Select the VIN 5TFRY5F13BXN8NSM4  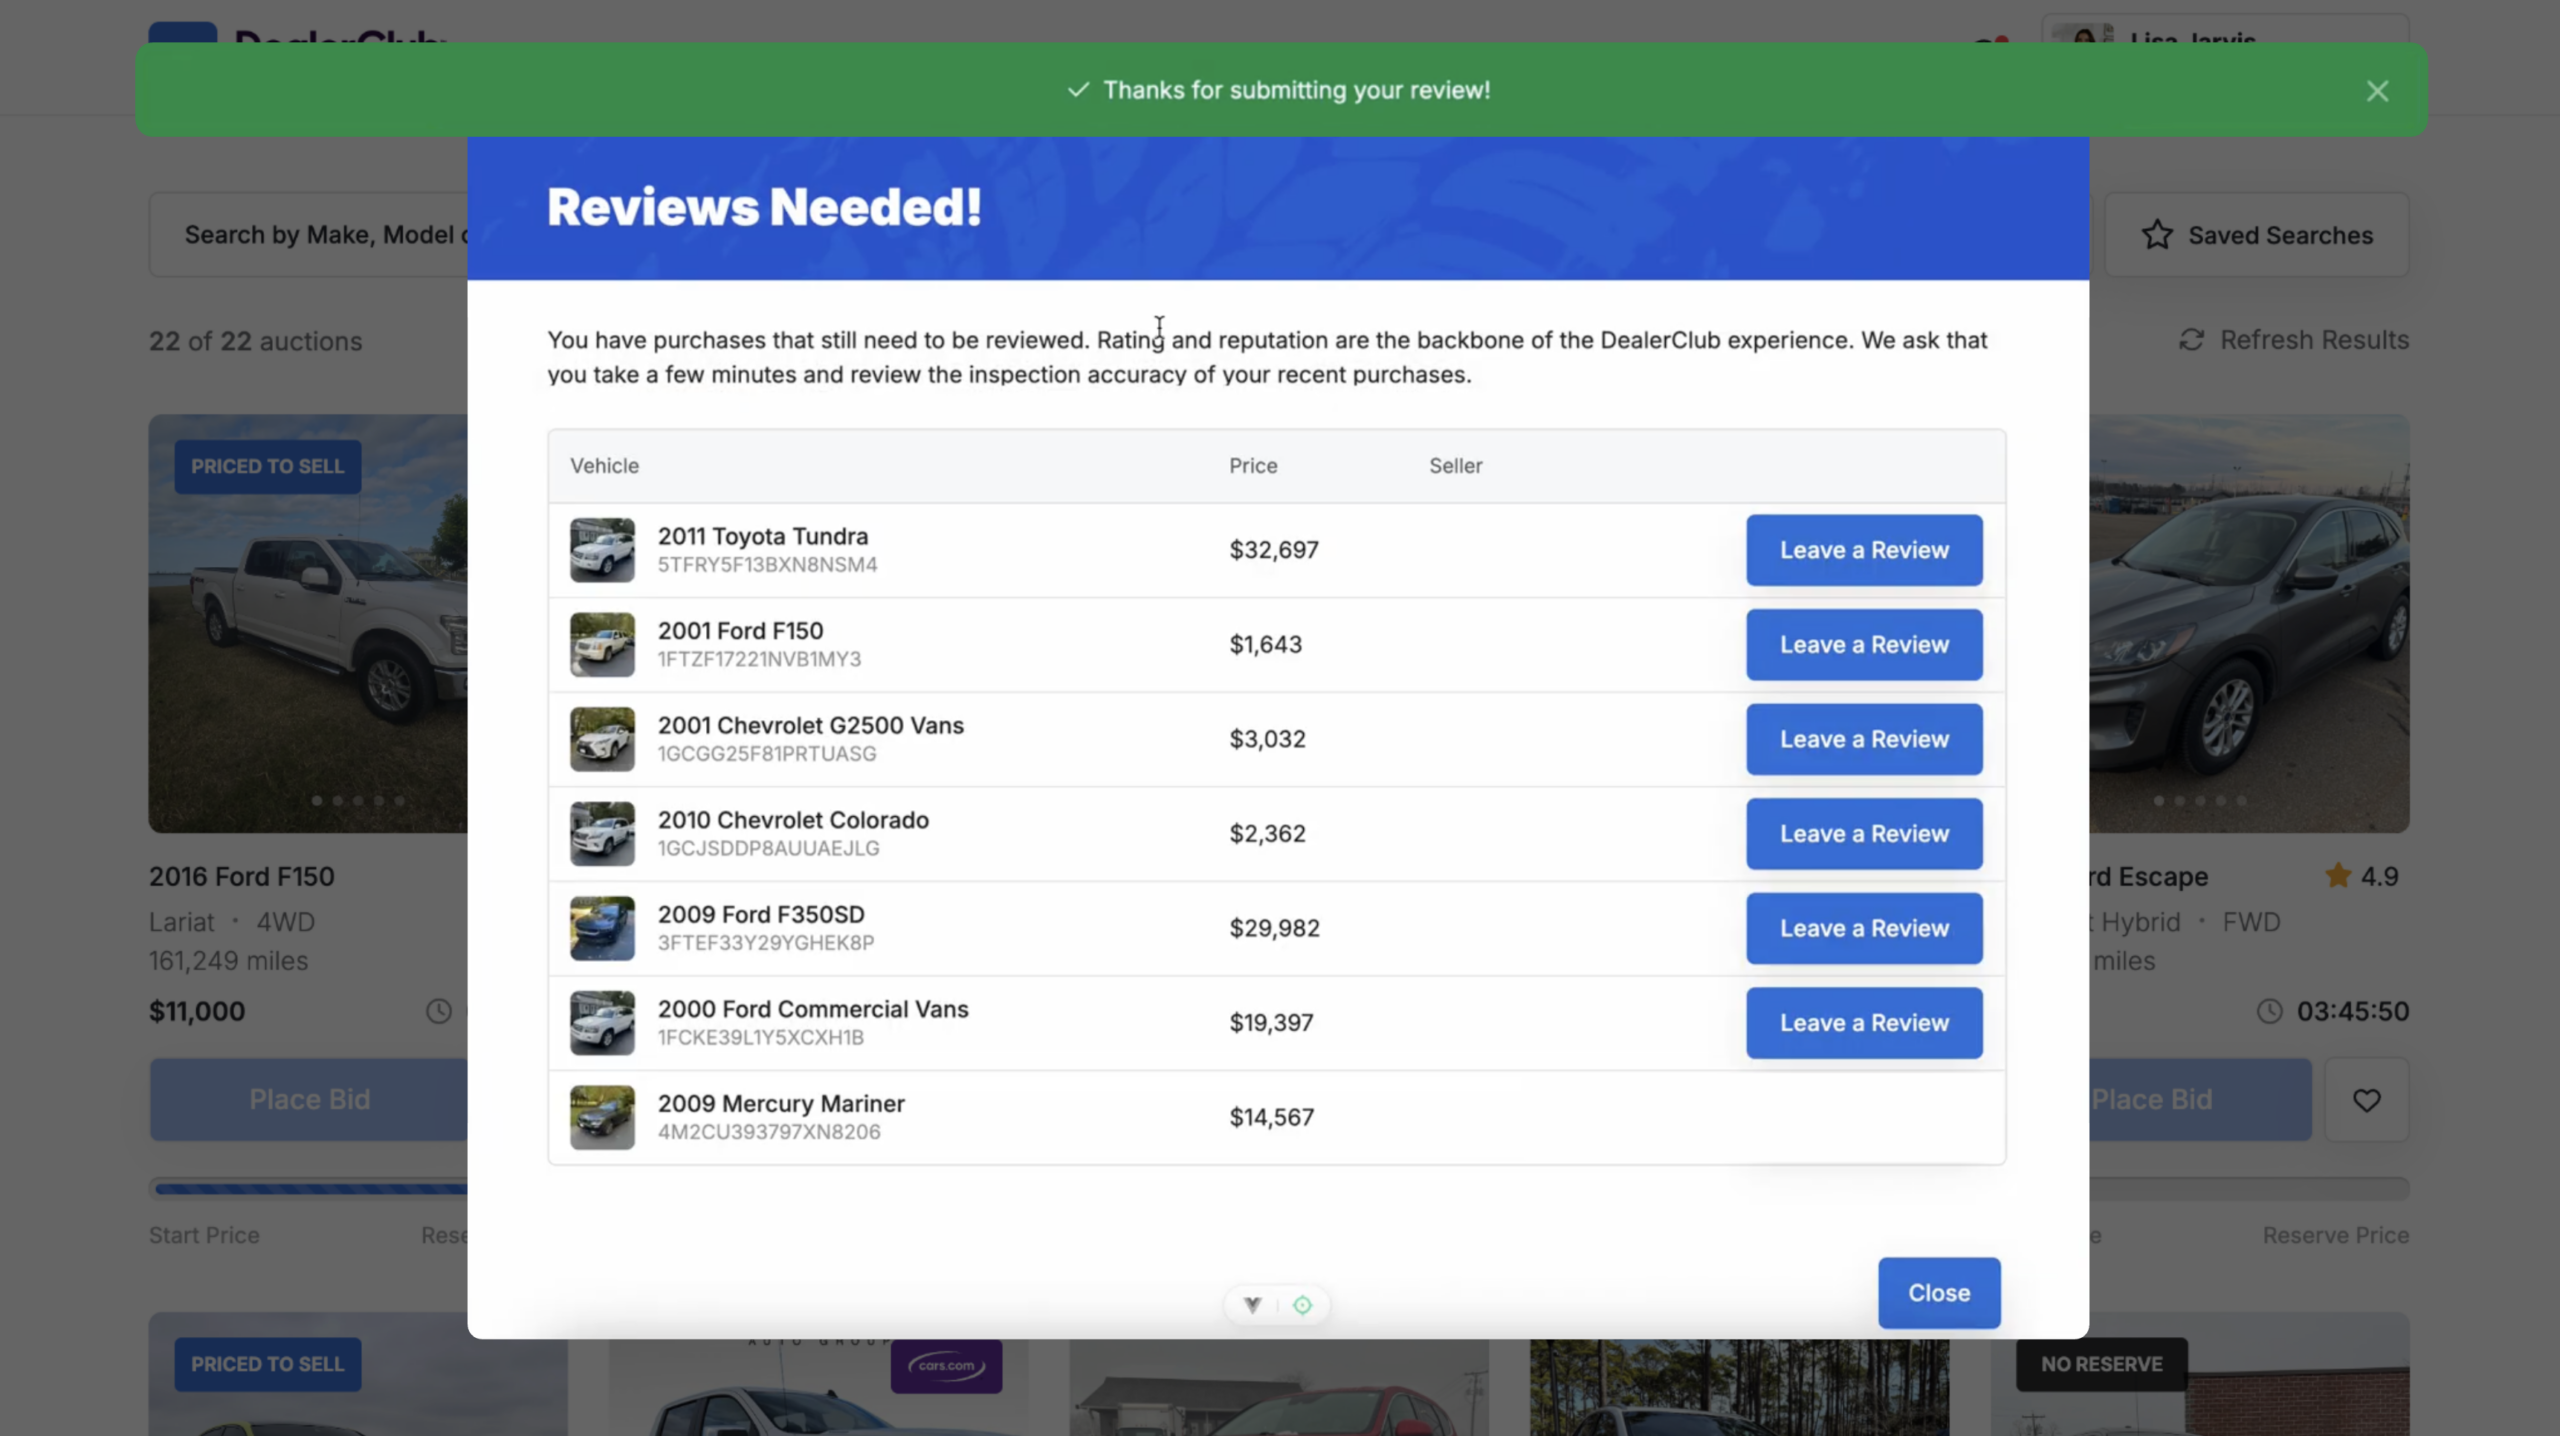[x=767, y=565]
